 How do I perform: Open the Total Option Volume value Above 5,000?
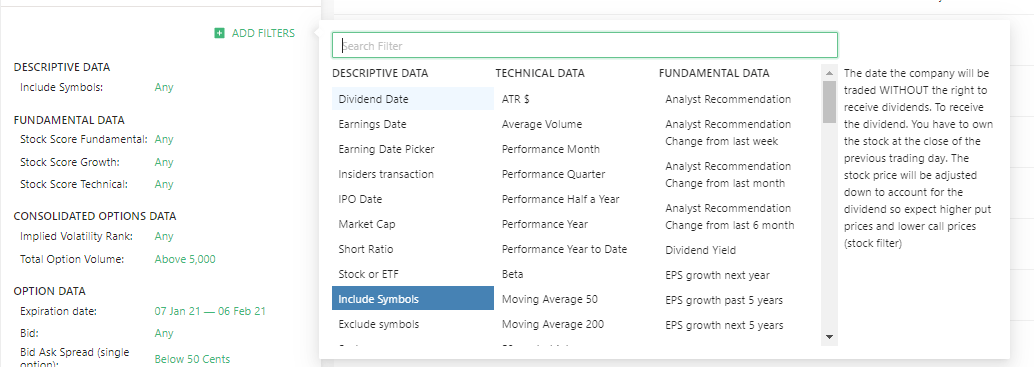185,259
